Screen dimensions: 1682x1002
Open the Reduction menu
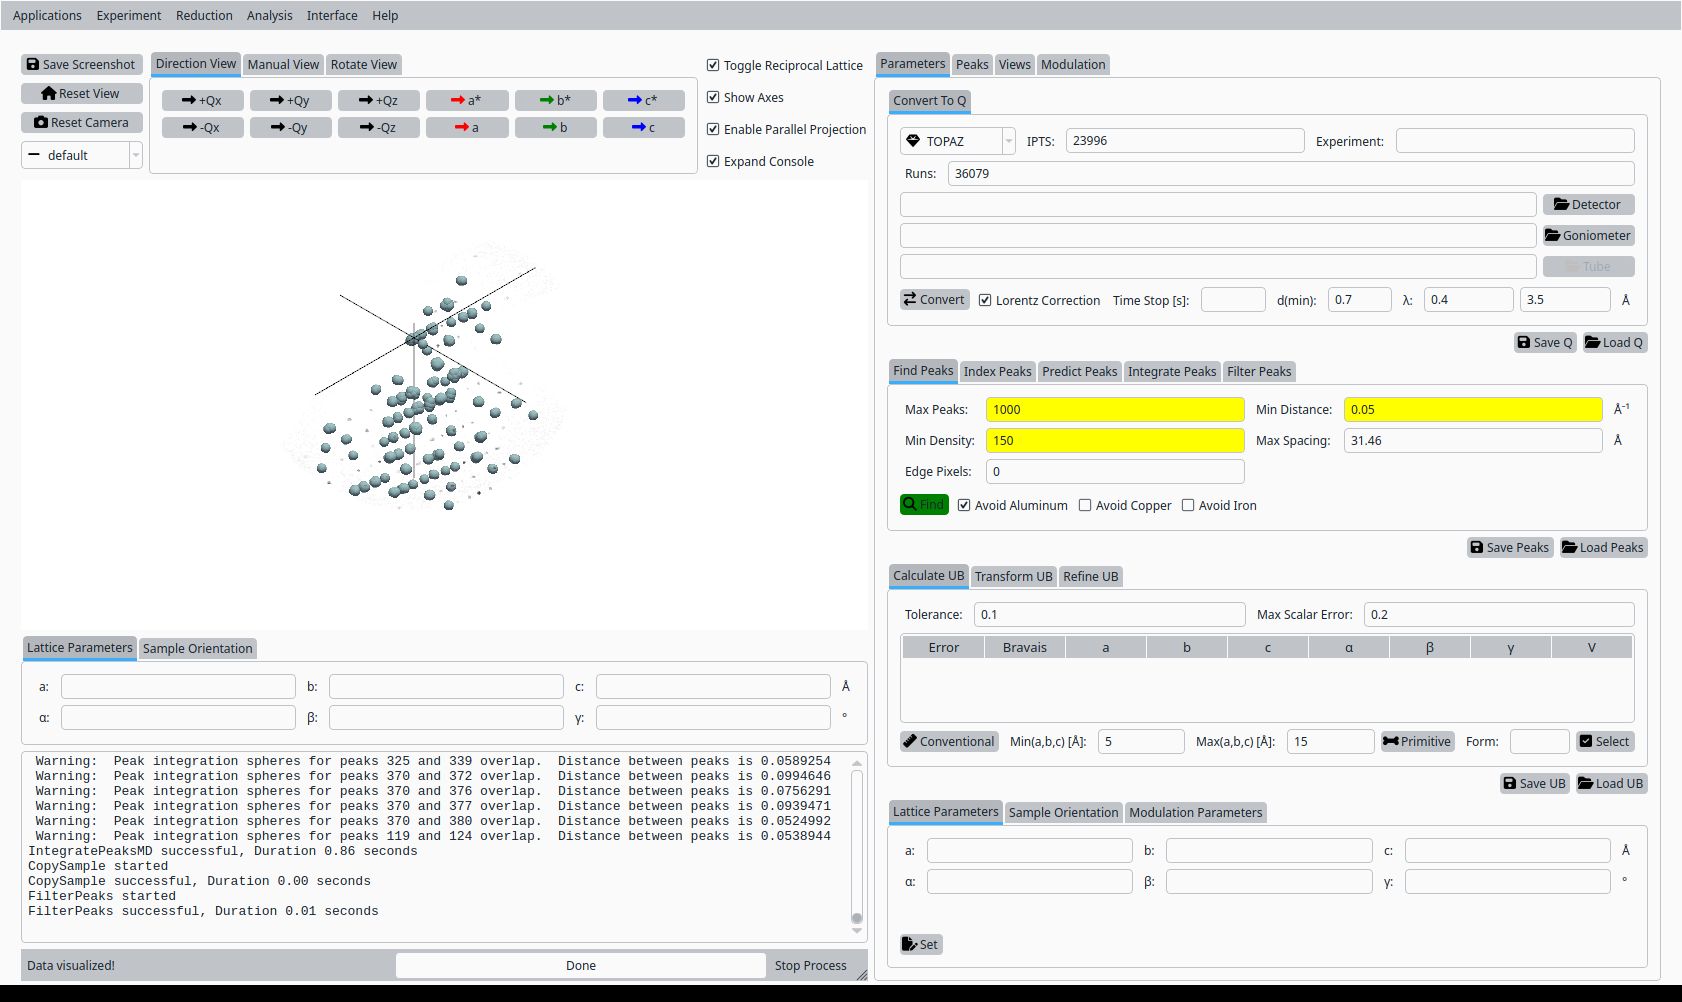coord(204,16)
